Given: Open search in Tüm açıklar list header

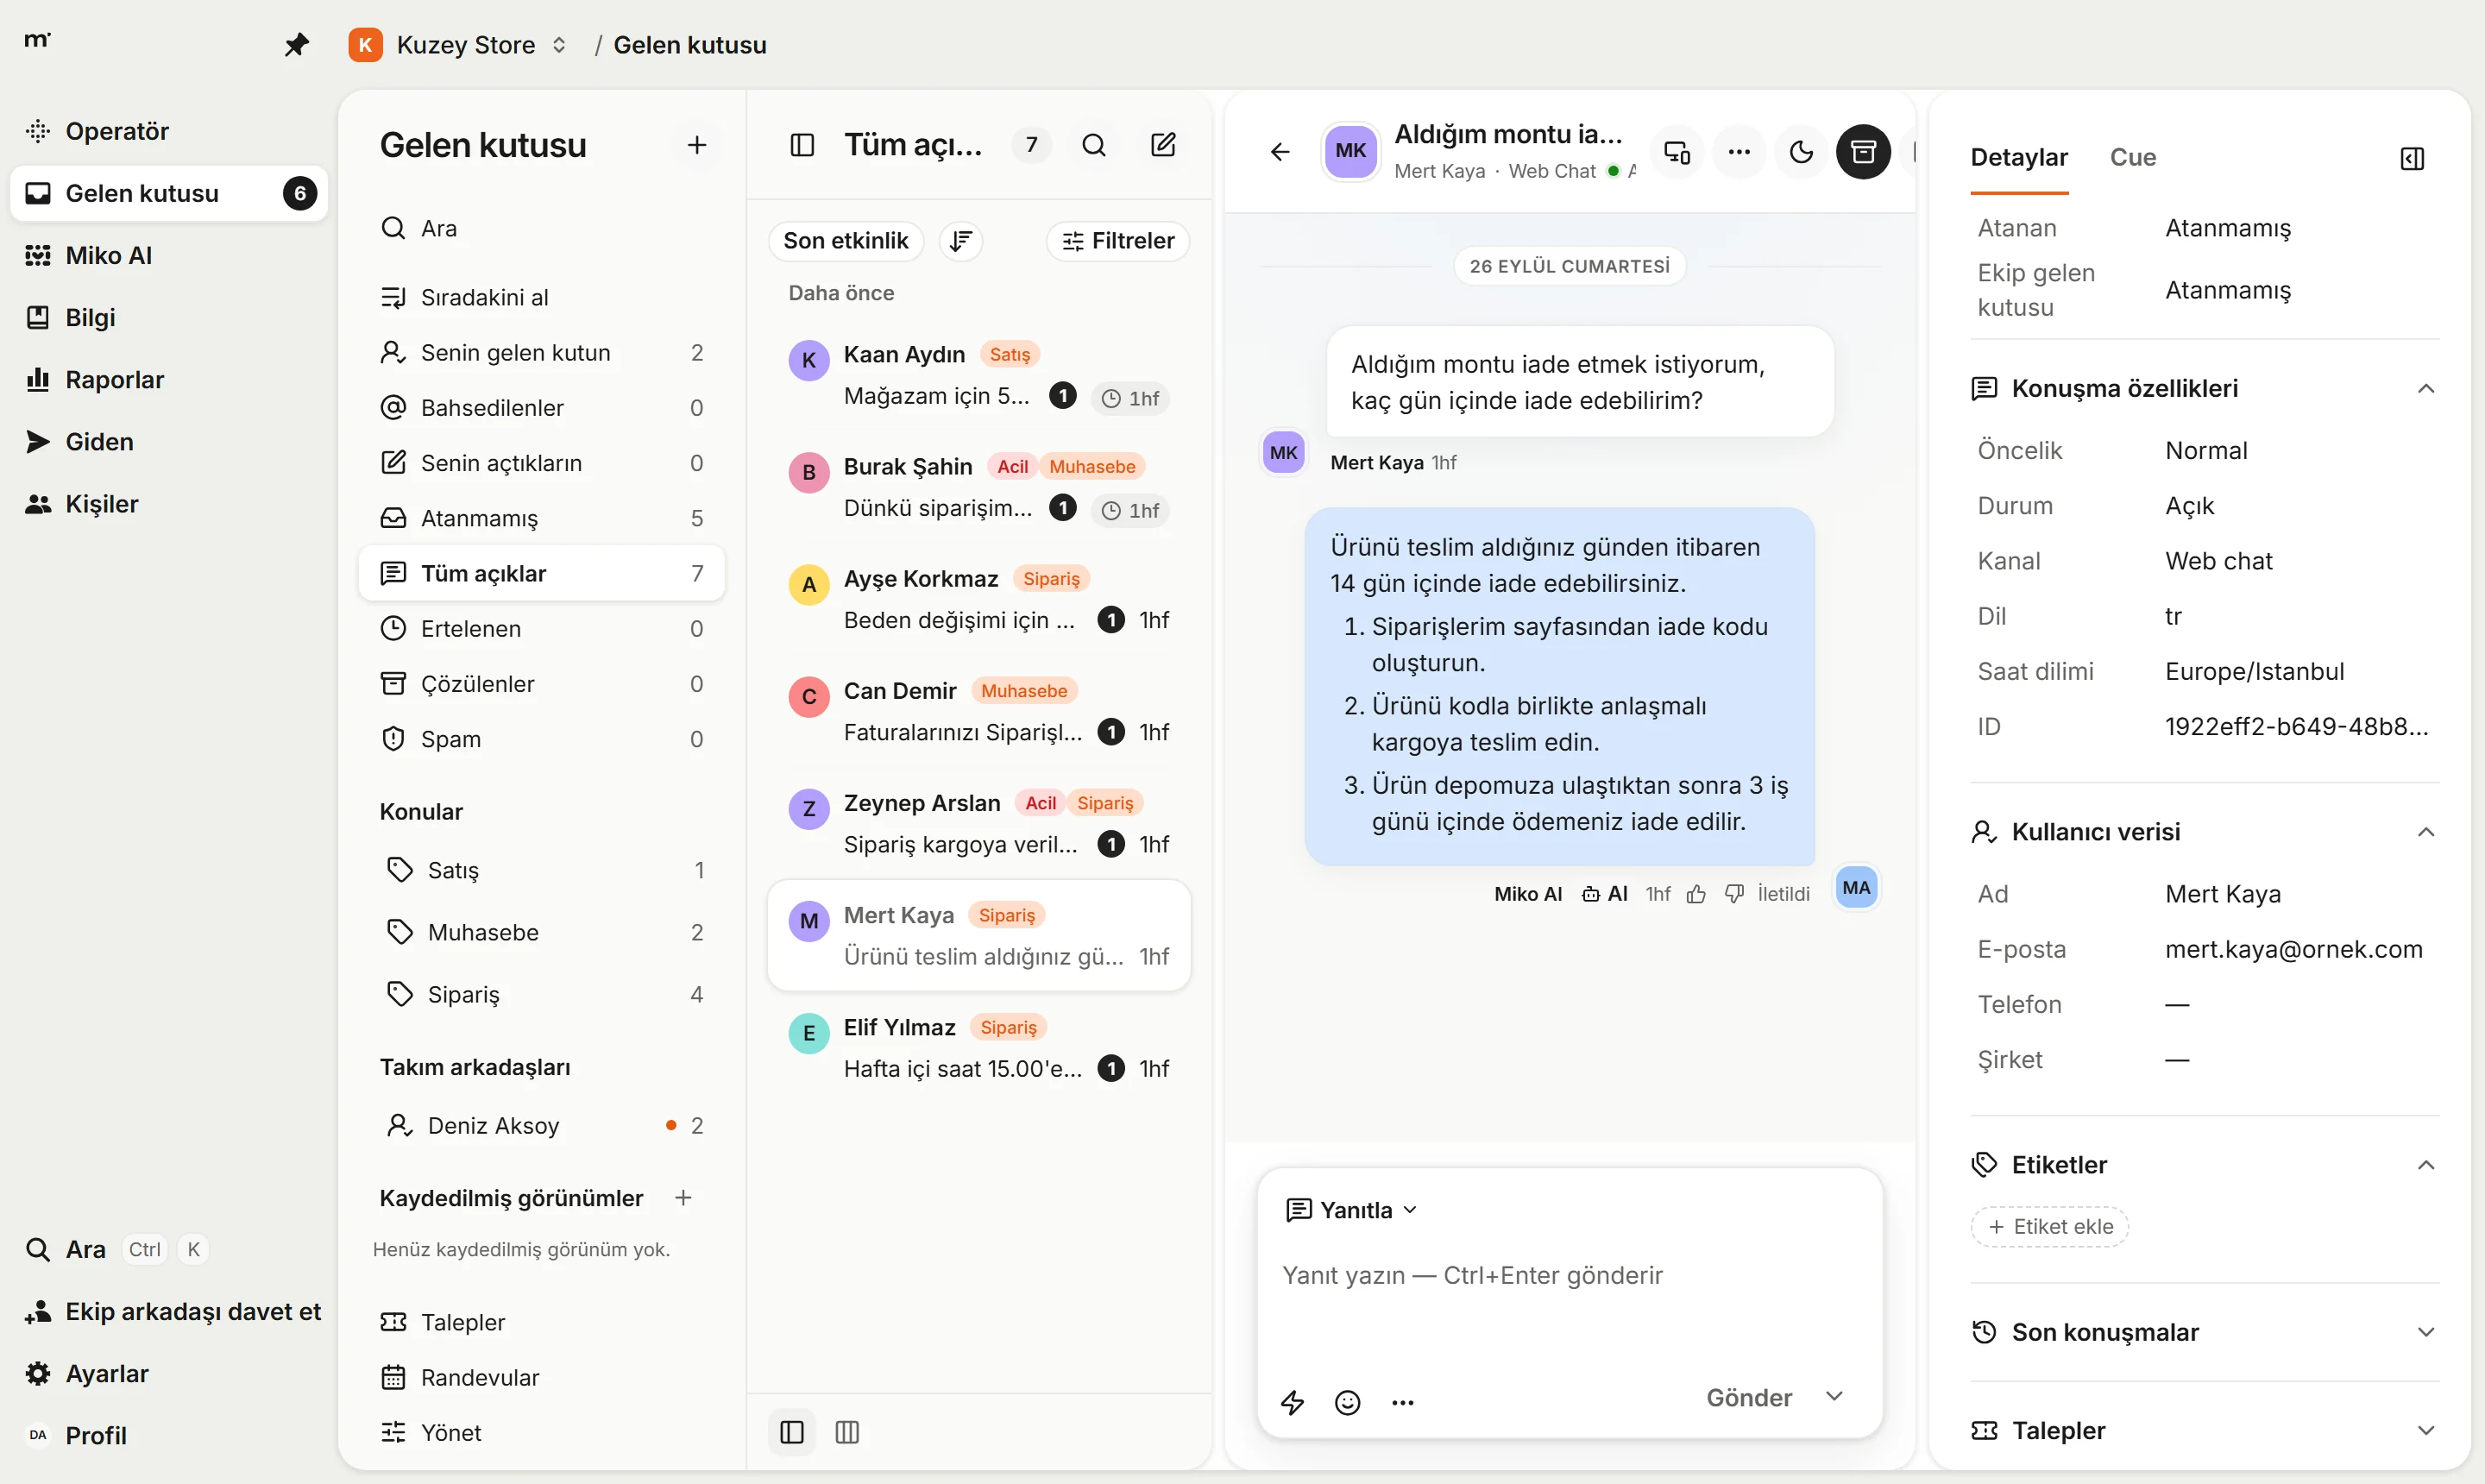Looking at the screenshot, I should tap(1094, 145).
